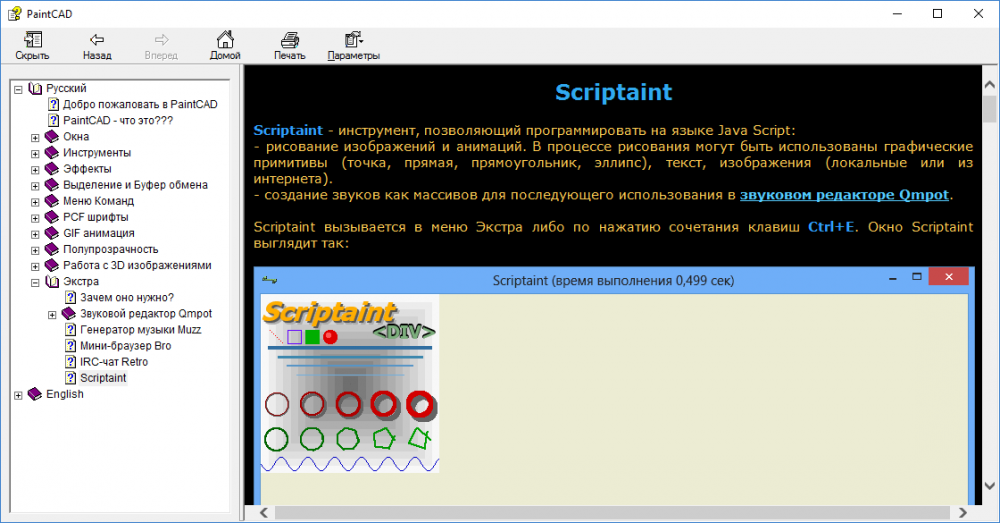This screenshot has width=1000, height=523.
Task: Select the GIF анимация book entry
Action: click(98, 233)
